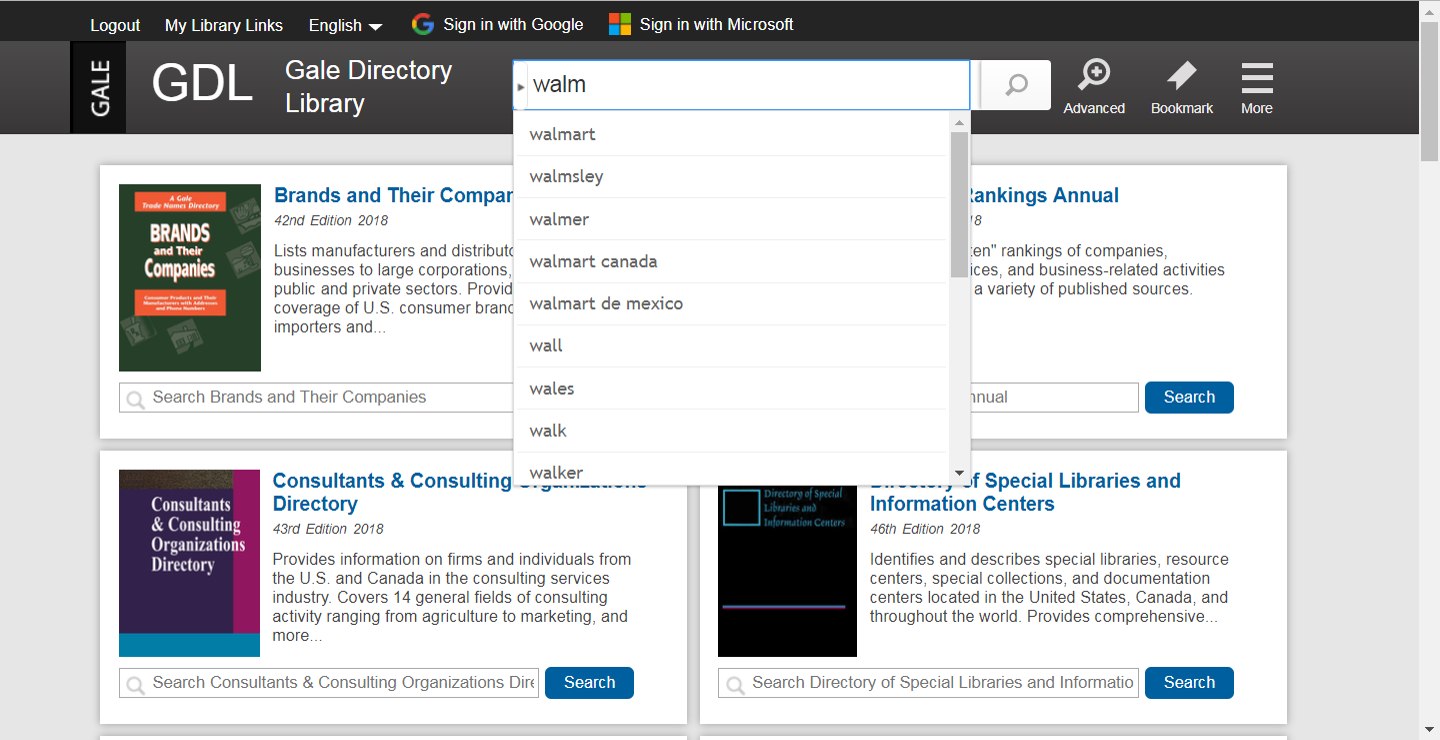Choose the walmer suggestion
The height and width of the screenshot is (740, 1440).
(x=730, y=219)
